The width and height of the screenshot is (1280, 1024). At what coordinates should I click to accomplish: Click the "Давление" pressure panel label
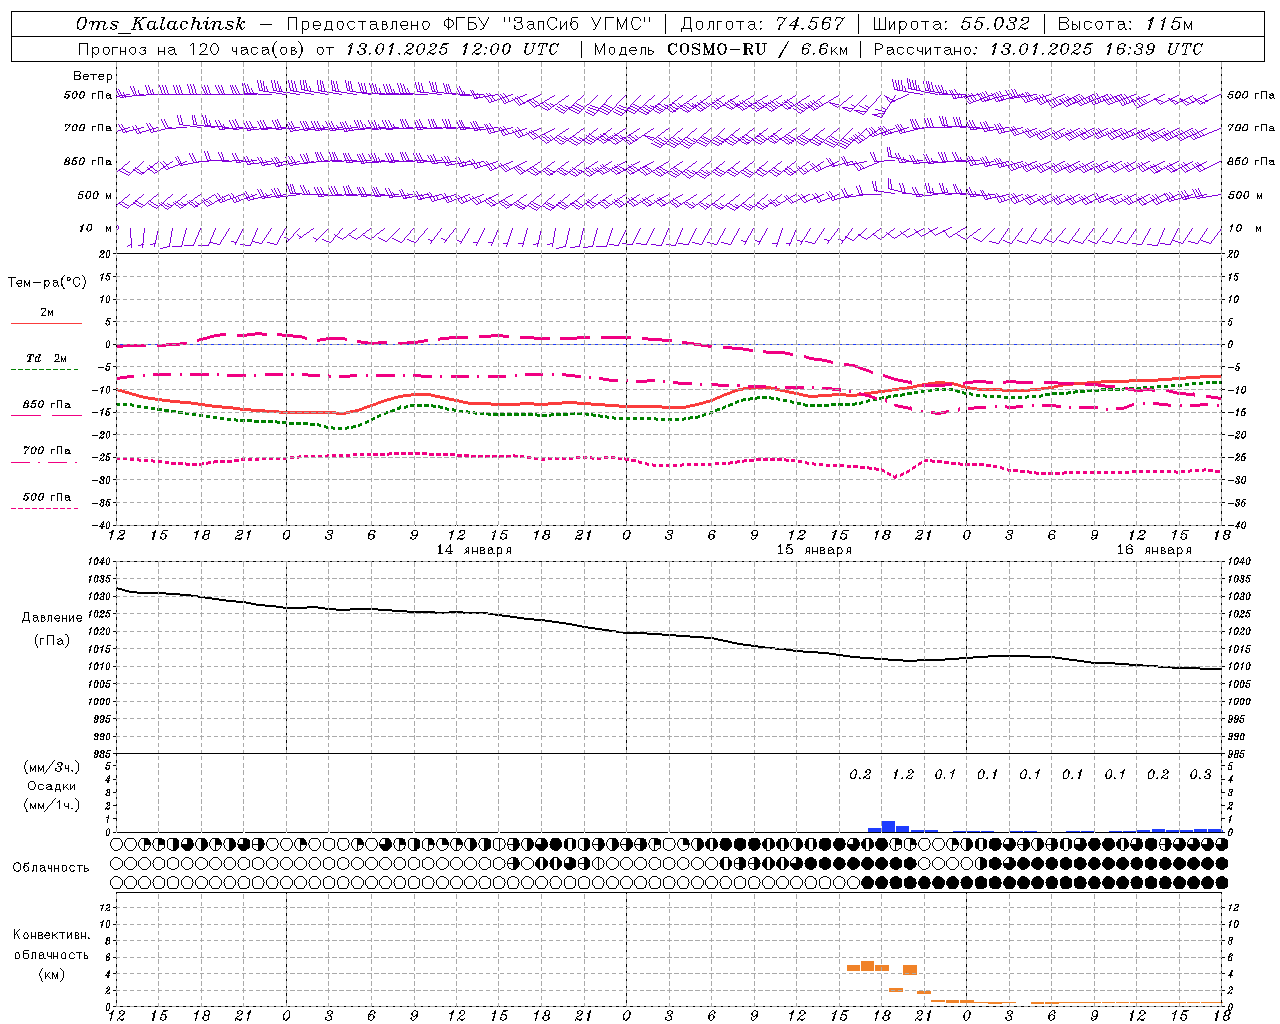coord(52,618)
